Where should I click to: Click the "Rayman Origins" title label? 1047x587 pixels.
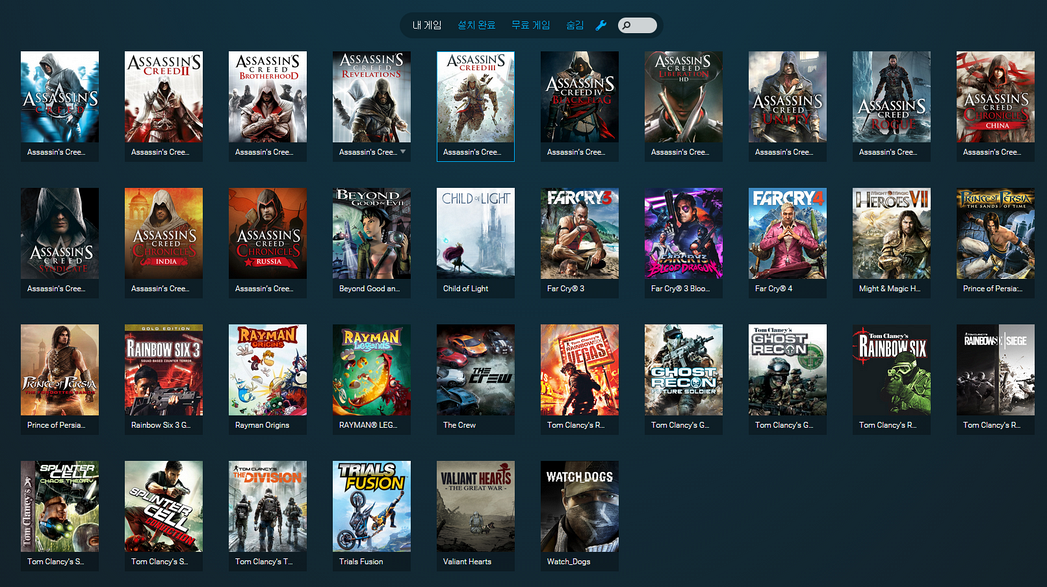point(262,425)
